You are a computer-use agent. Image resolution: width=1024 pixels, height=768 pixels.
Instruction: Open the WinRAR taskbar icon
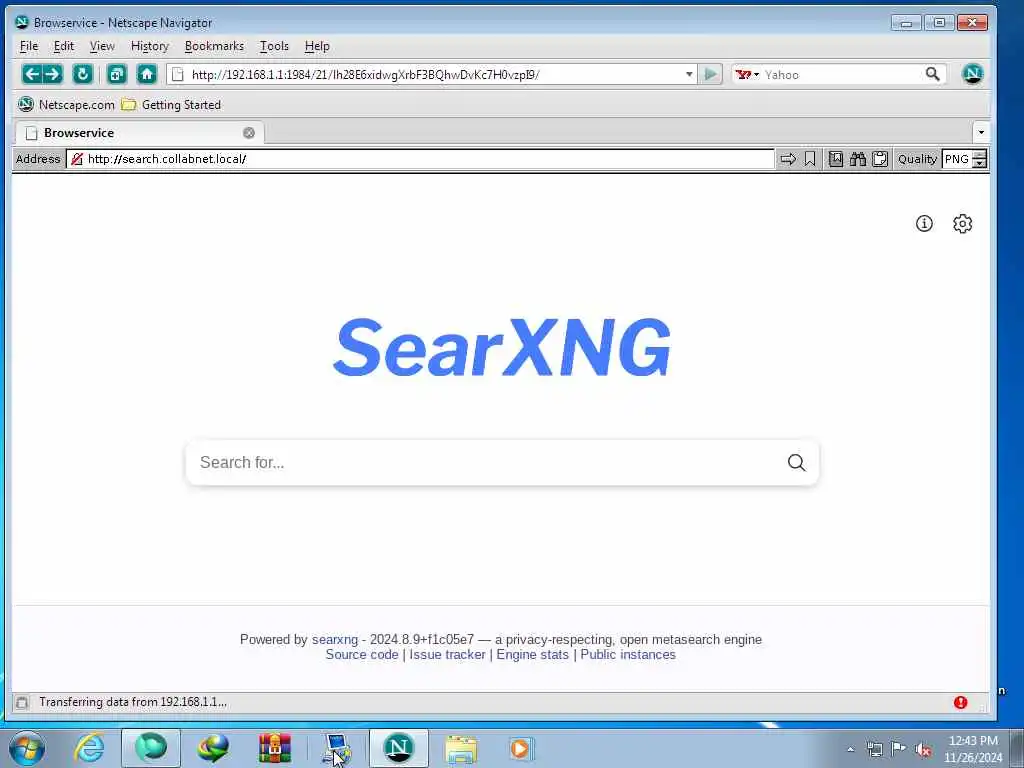(274, 748)
